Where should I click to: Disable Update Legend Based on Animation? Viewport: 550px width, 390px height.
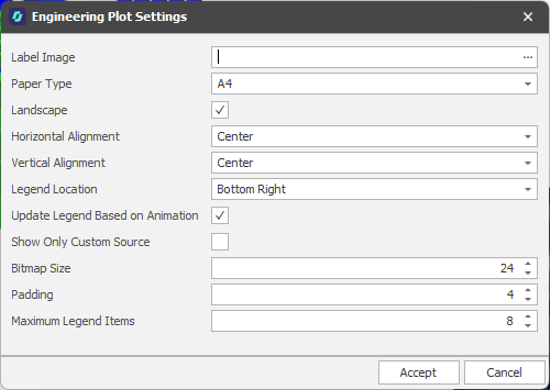point(220,215)
